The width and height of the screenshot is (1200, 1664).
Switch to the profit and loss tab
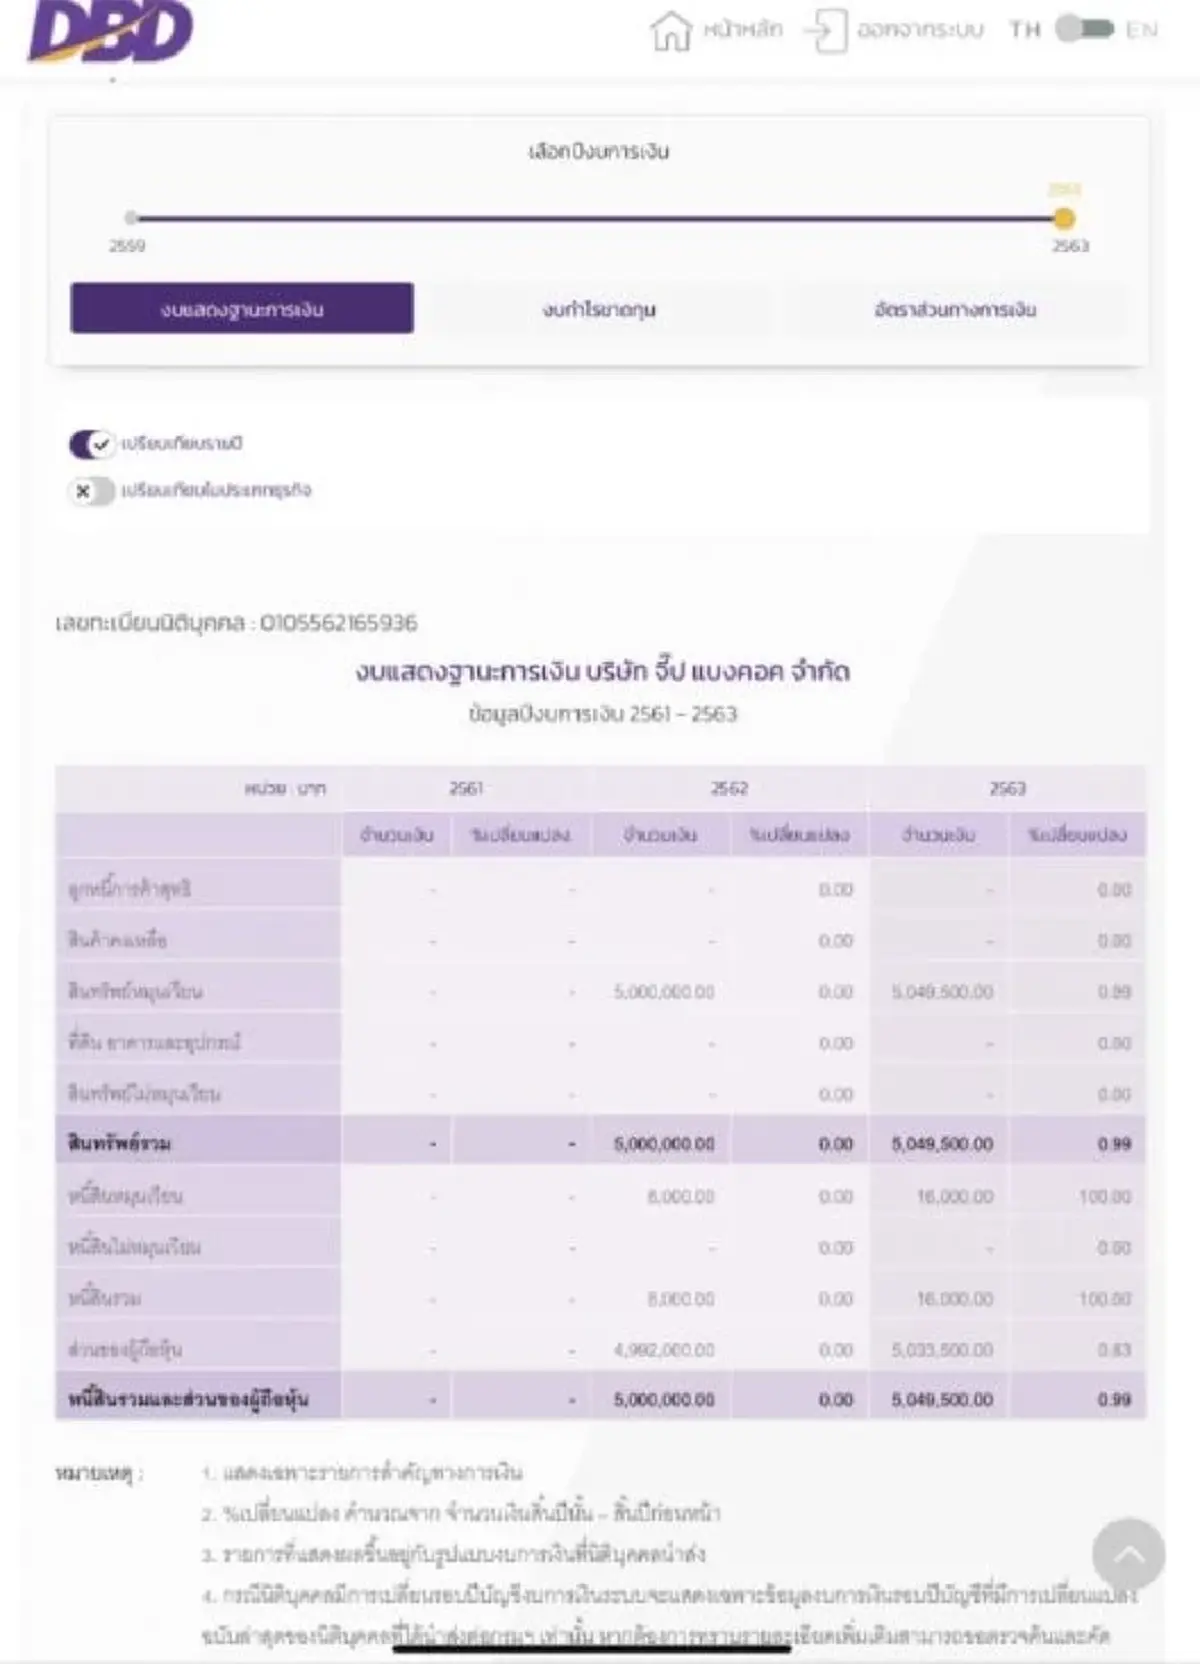tap(599, 310)
